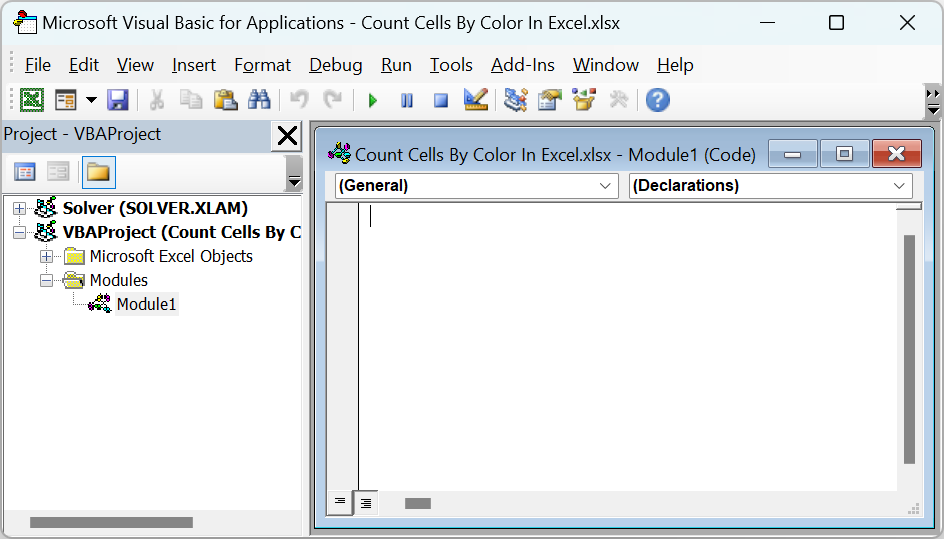Toggle Design Mode with the ruler icon
Image resolution: width=944 pixels, height=539 pixels.
pyautogui.click(x=476, y=100)
